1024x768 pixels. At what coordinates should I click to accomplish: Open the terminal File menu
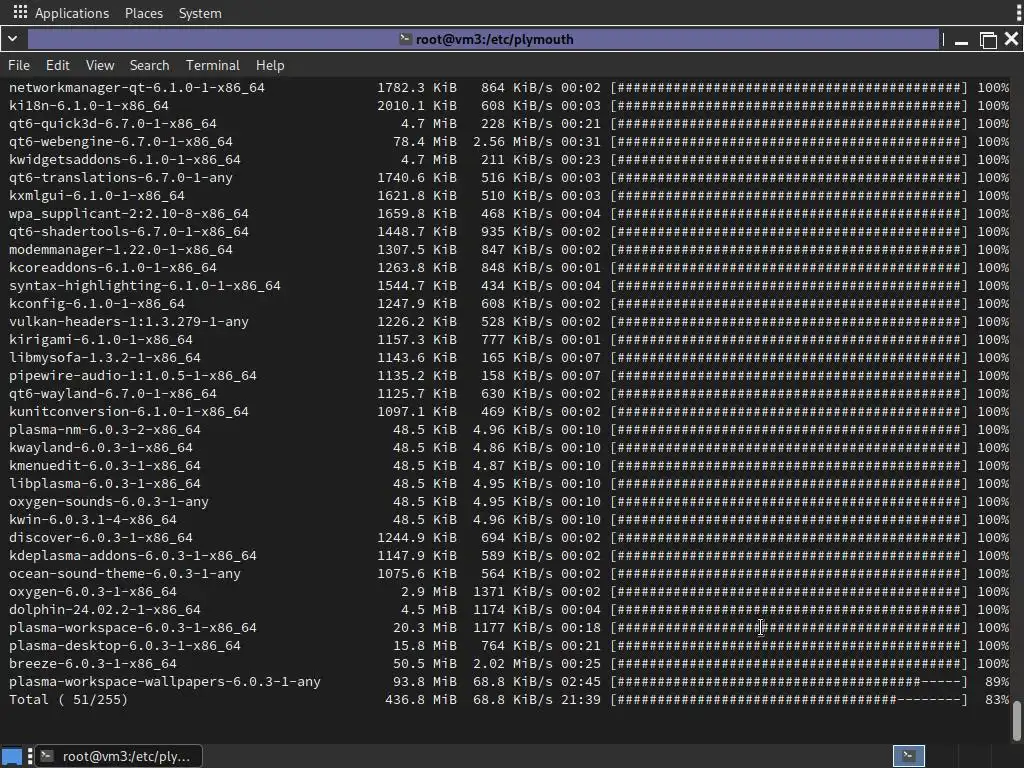pyautogui.click(x=19, y=65)
